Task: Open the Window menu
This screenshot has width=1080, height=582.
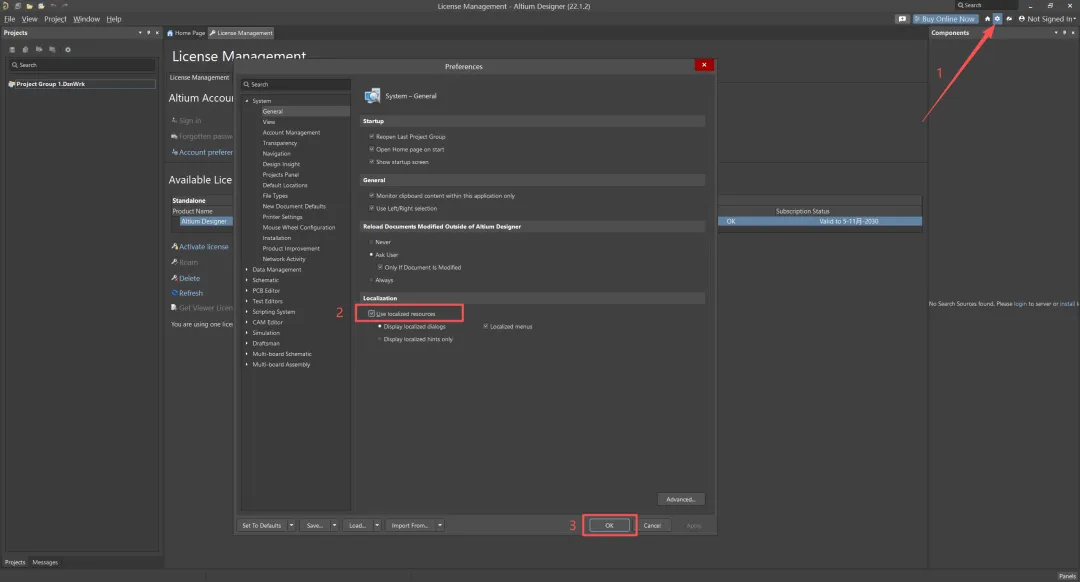Action: pyautogui.click(x=87, y=19)
